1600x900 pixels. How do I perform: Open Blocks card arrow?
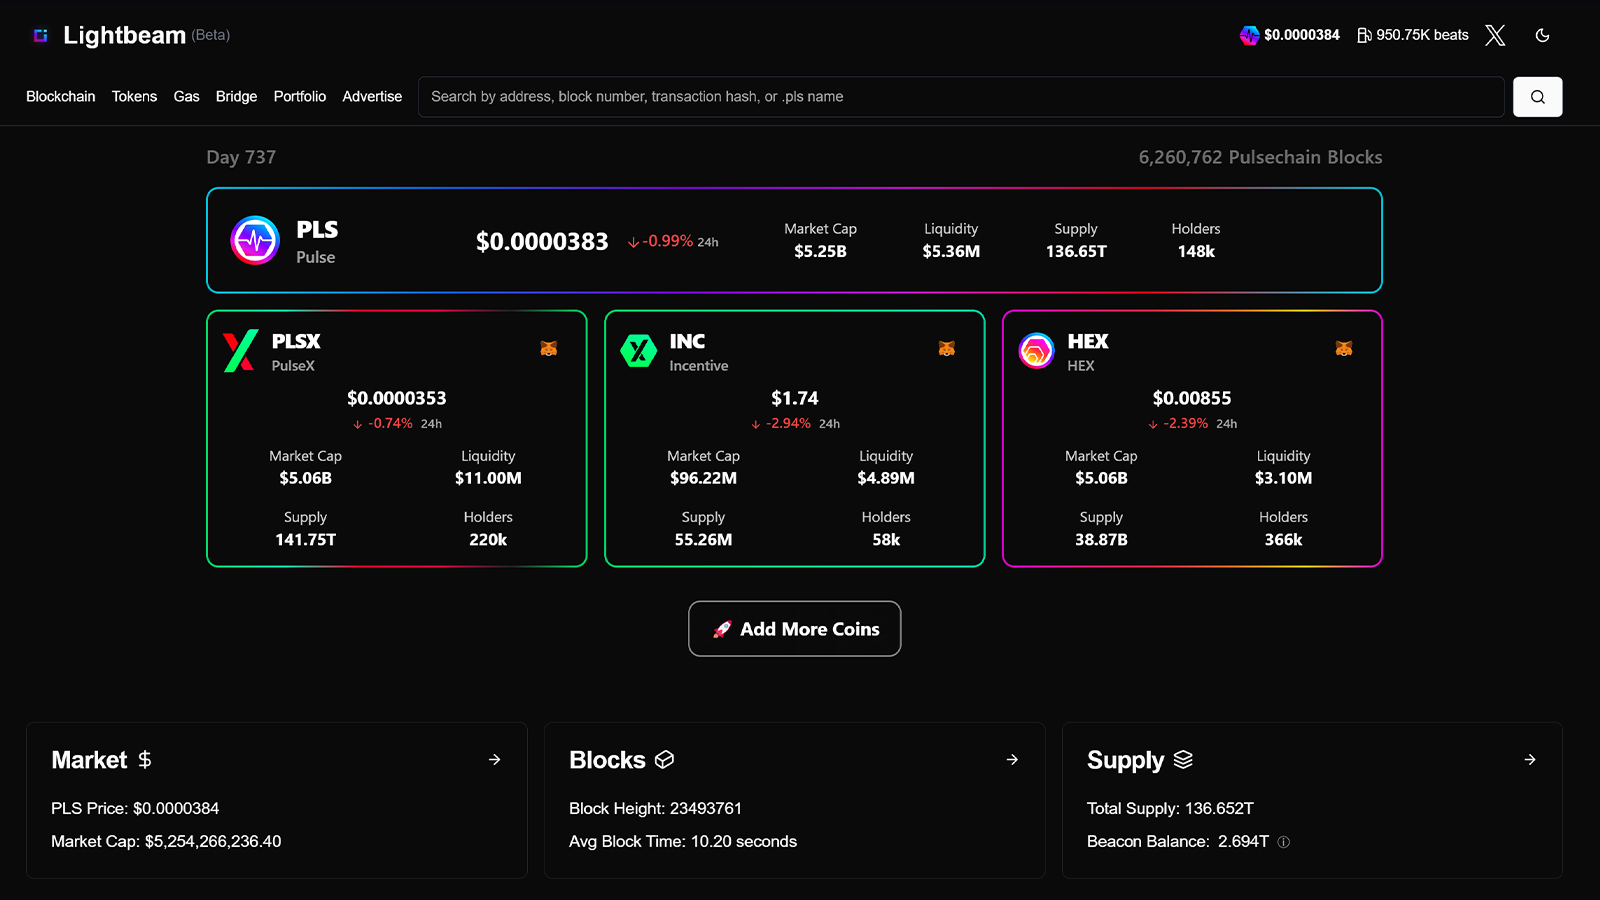tap(1012, 760)
